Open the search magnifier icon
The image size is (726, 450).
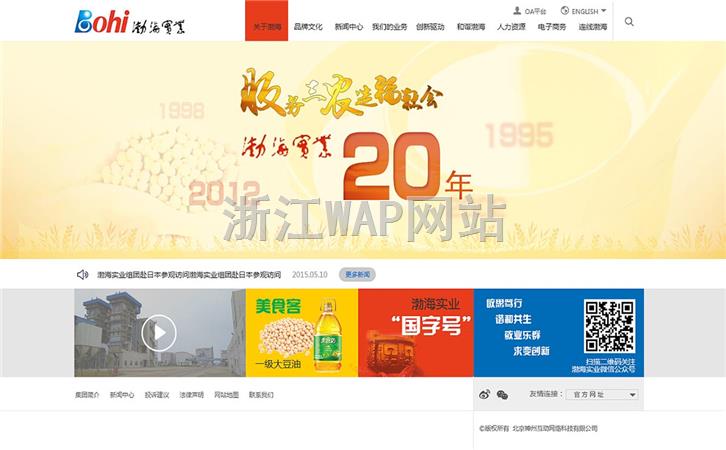pos(629,21)
